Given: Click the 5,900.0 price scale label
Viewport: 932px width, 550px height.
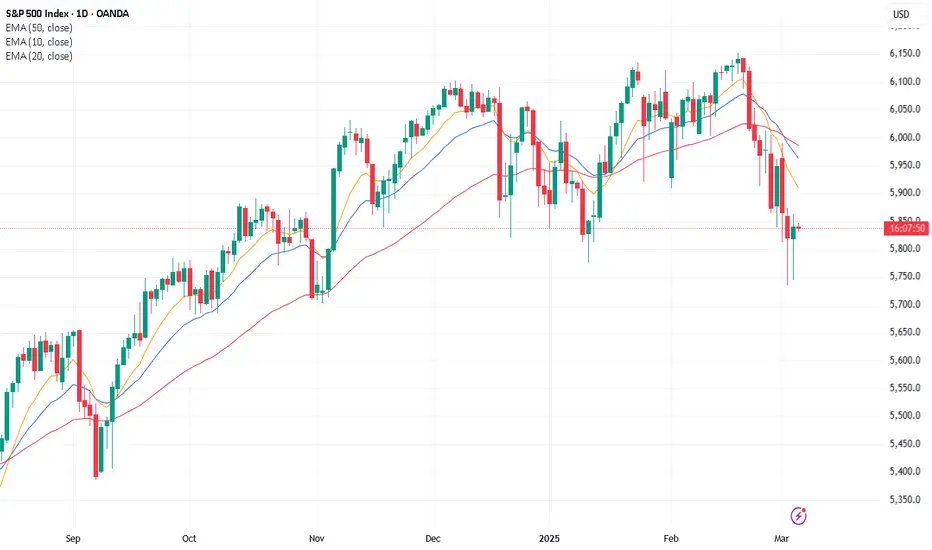Looking at the screenshot, I should [905, 193].
